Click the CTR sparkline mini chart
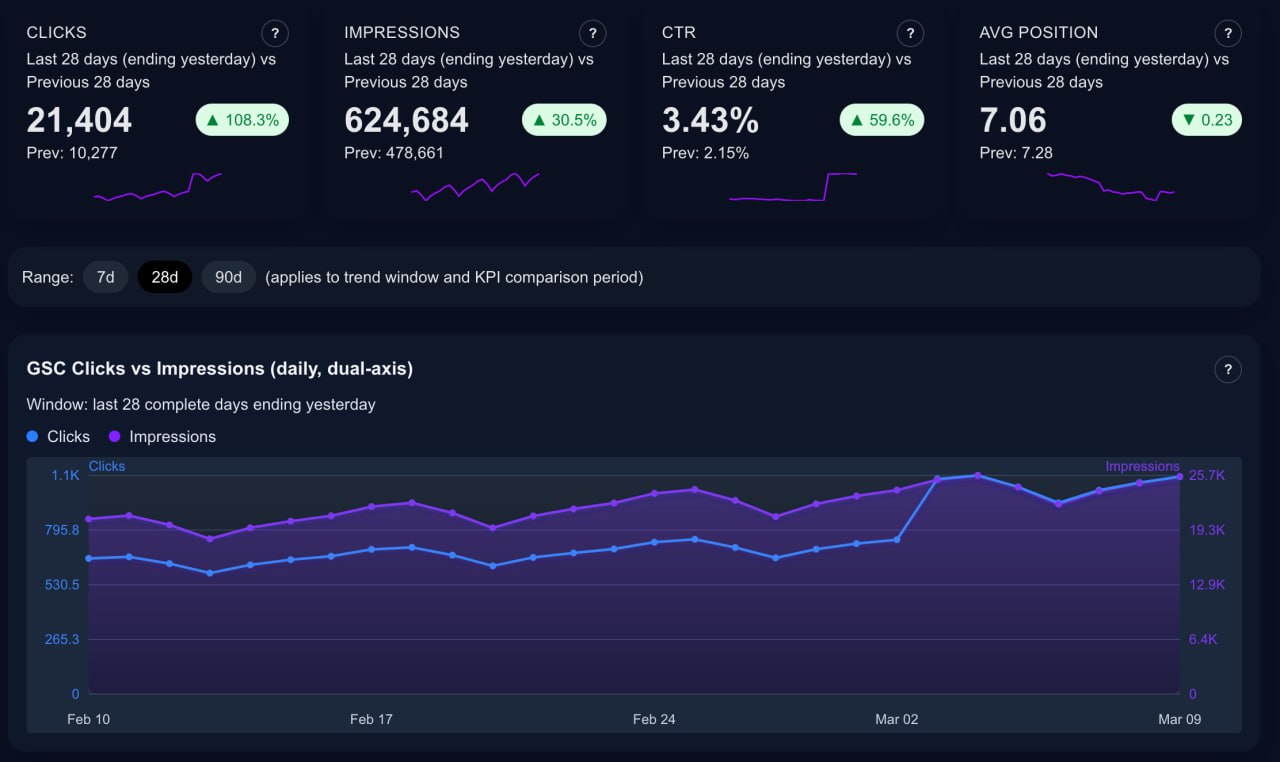The image size is (1280, 762). [x=793, y=187]
